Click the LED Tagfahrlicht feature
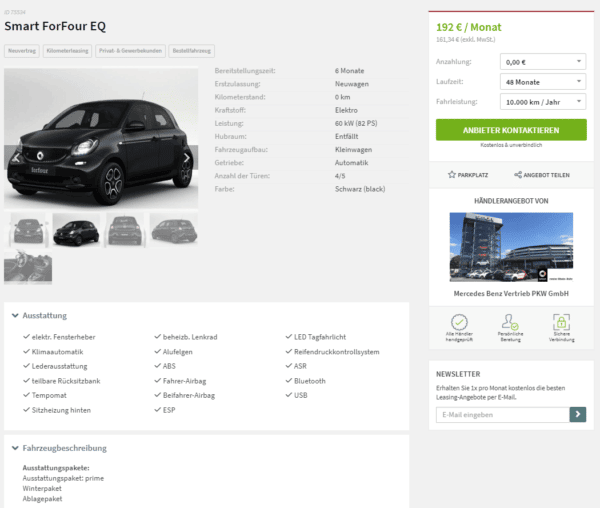600x508 pixels. pyautogui.click(x=320, y=337)
